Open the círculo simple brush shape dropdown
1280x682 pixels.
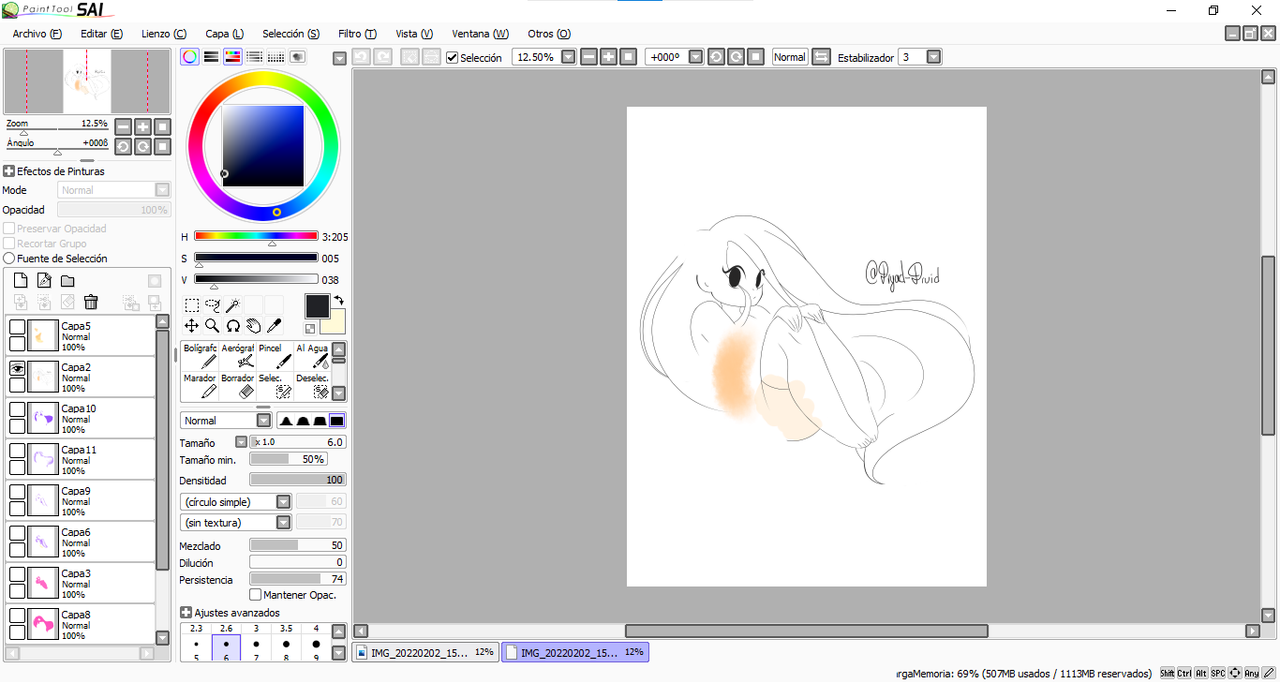283,502
